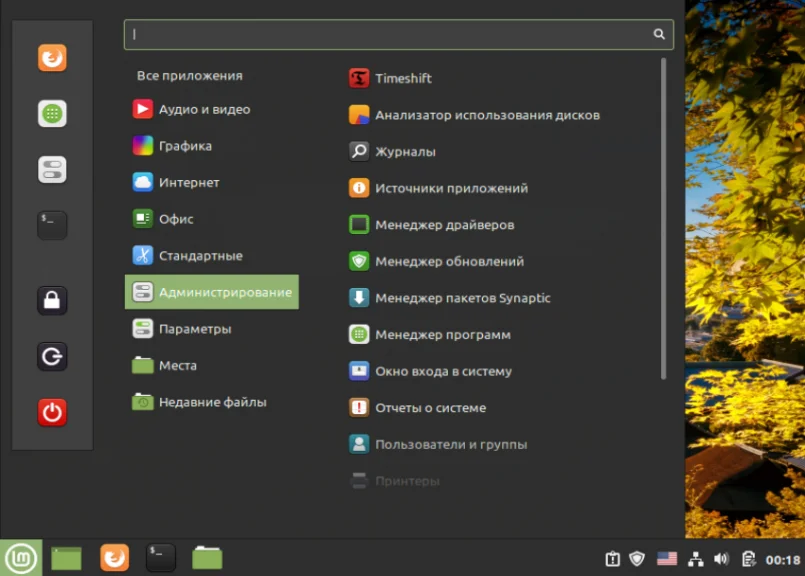
Task: Click the red power shutdown icon
Action: tap(52, 412)
